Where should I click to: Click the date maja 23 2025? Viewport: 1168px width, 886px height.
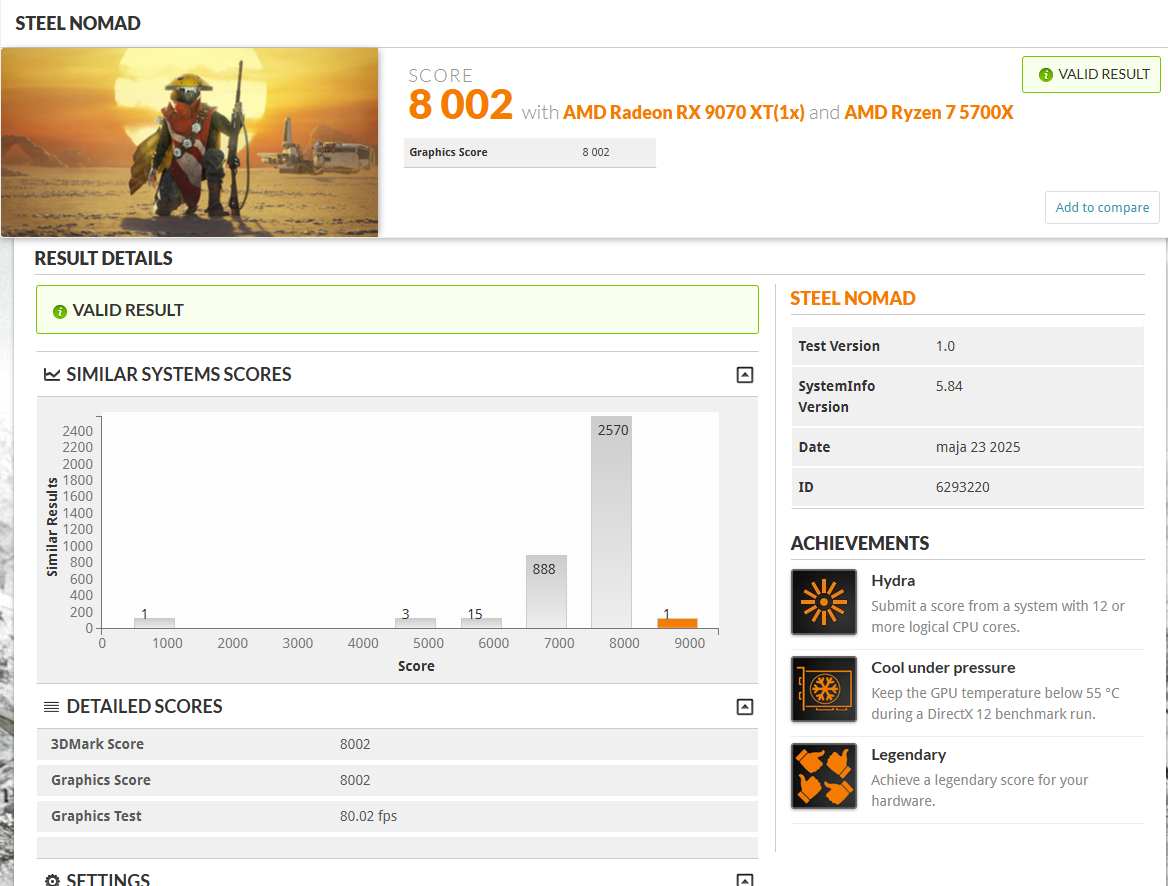(978, 447)
